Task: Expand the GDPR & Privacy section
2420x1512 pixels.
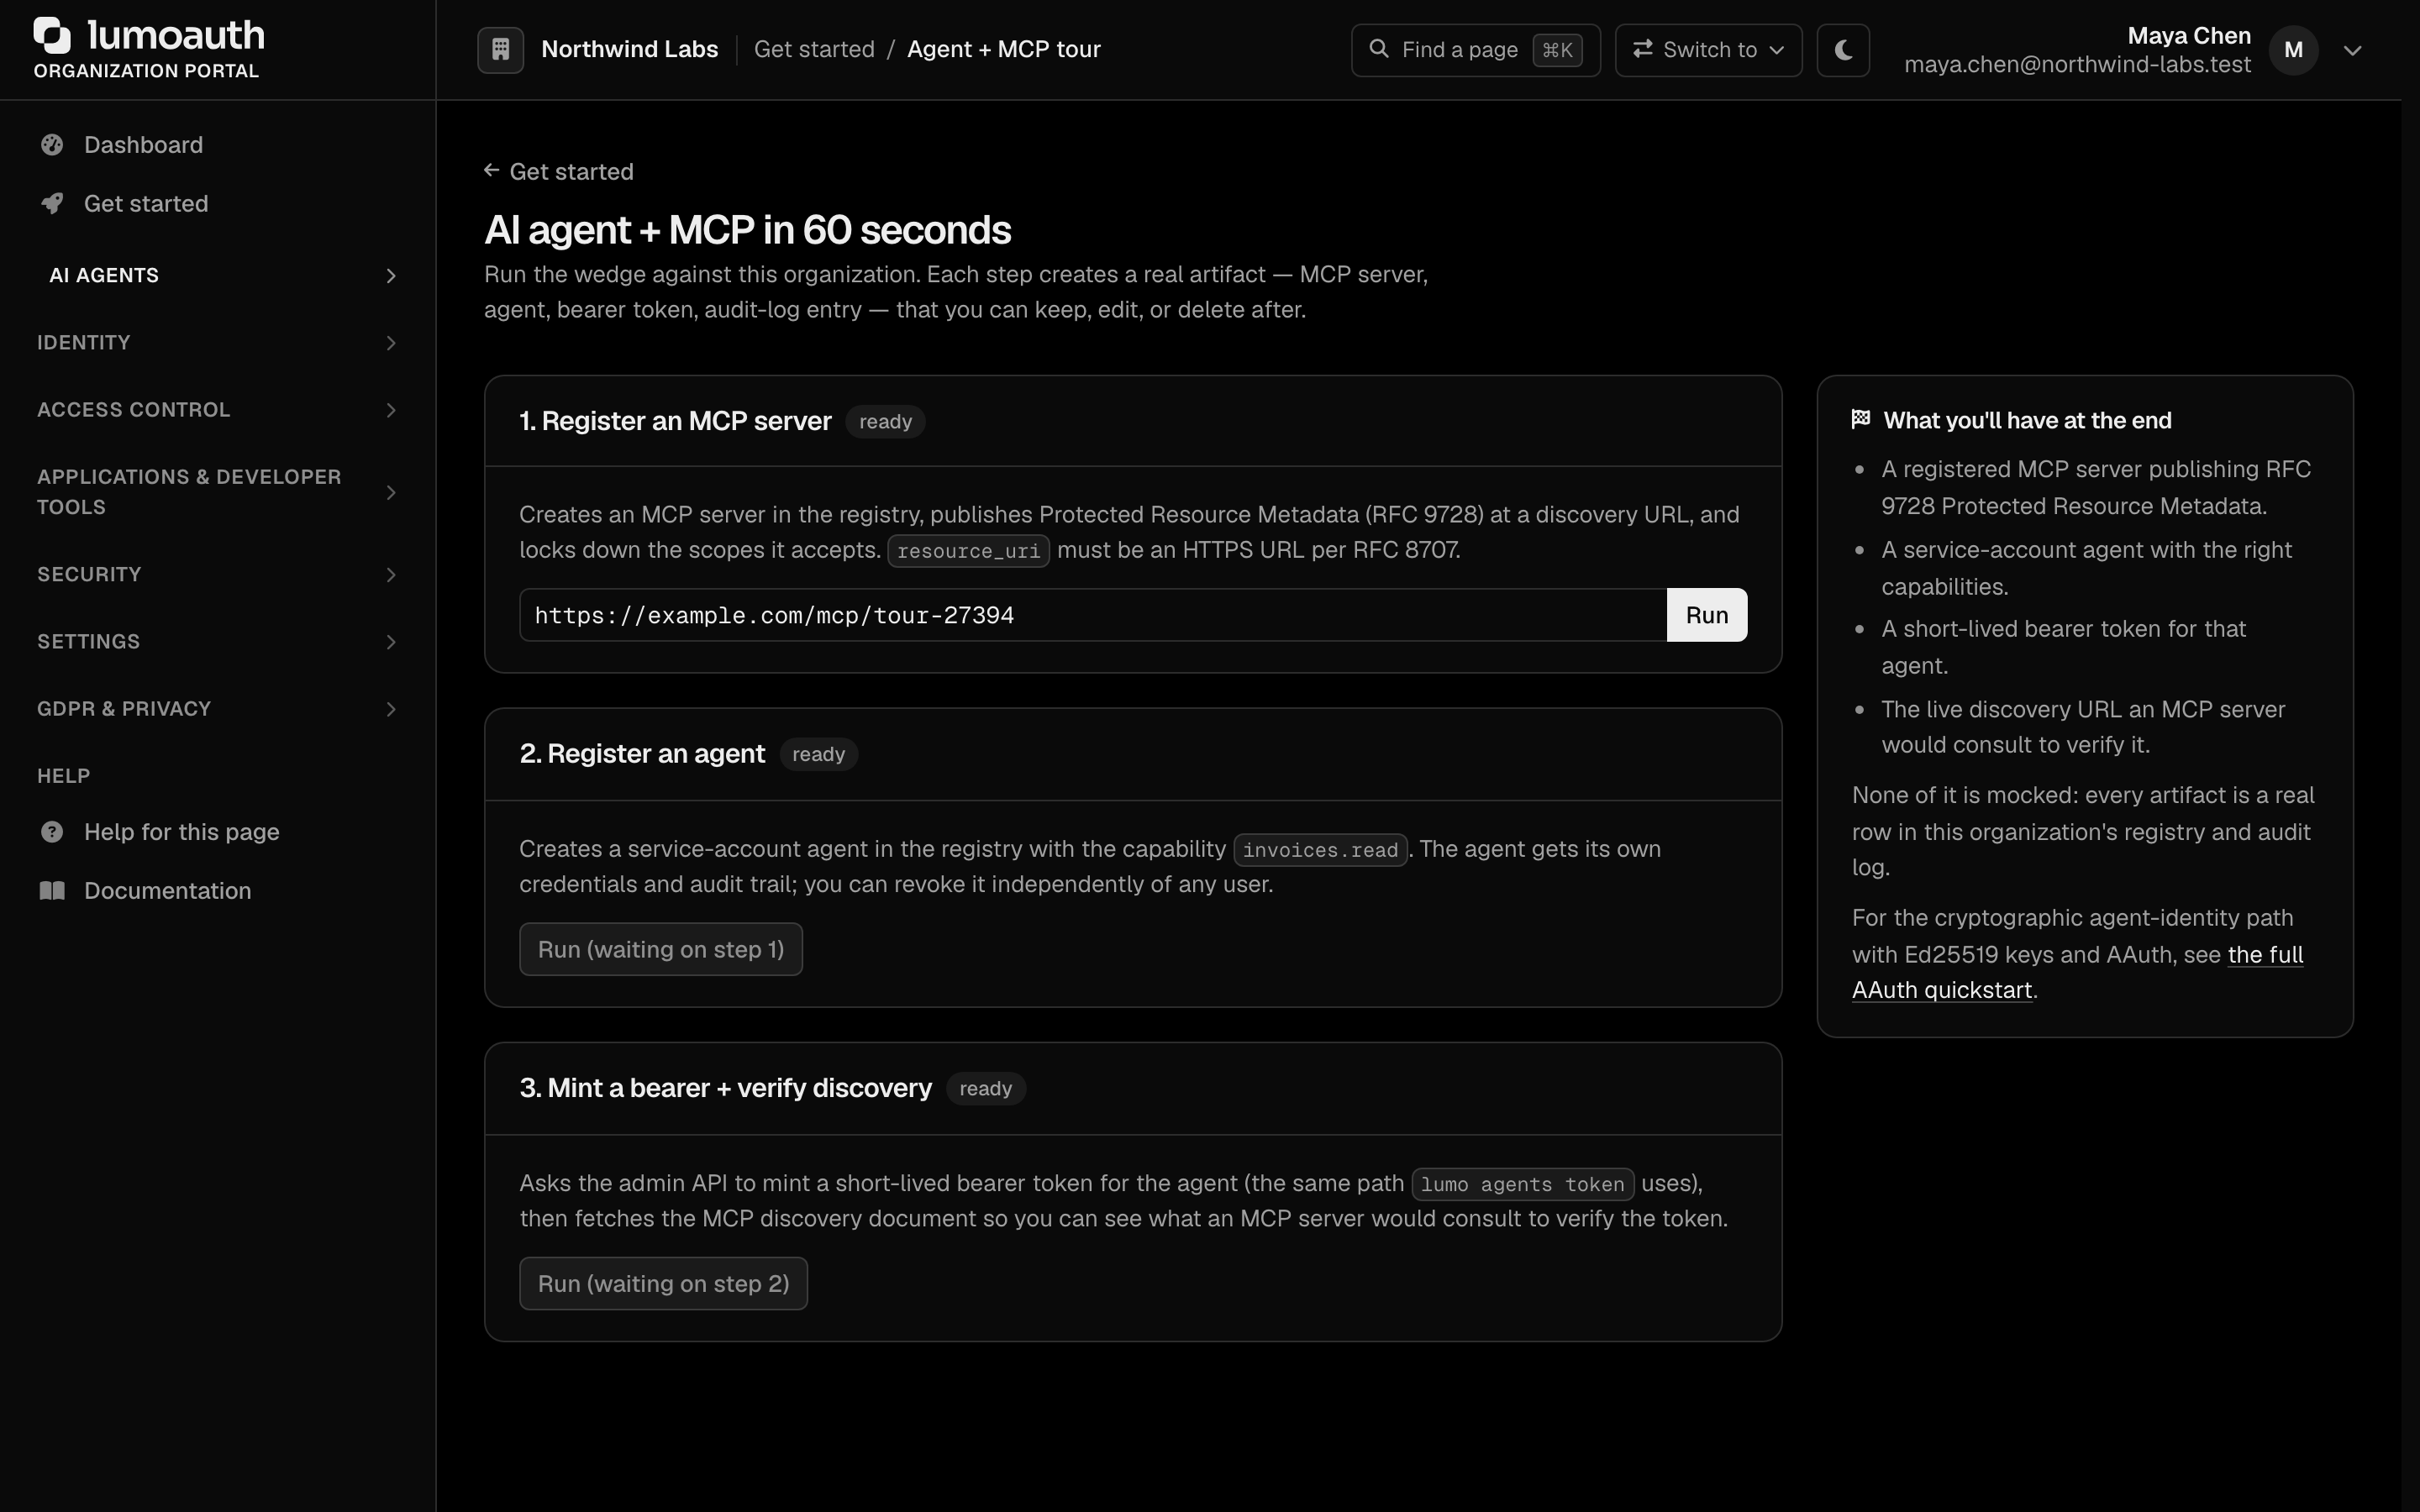Action: 216,709
